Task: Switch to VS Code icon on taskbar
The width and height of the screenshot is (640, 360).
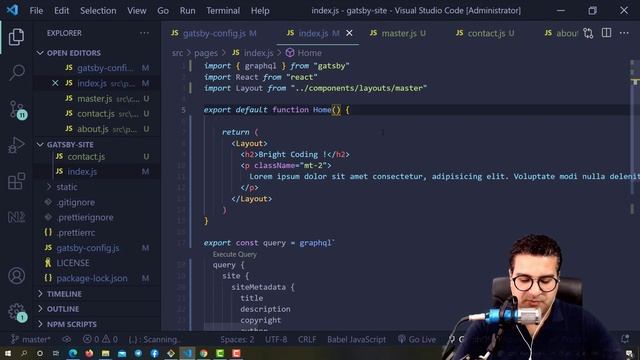Action: pyautogui.click(x=187, y=353)
